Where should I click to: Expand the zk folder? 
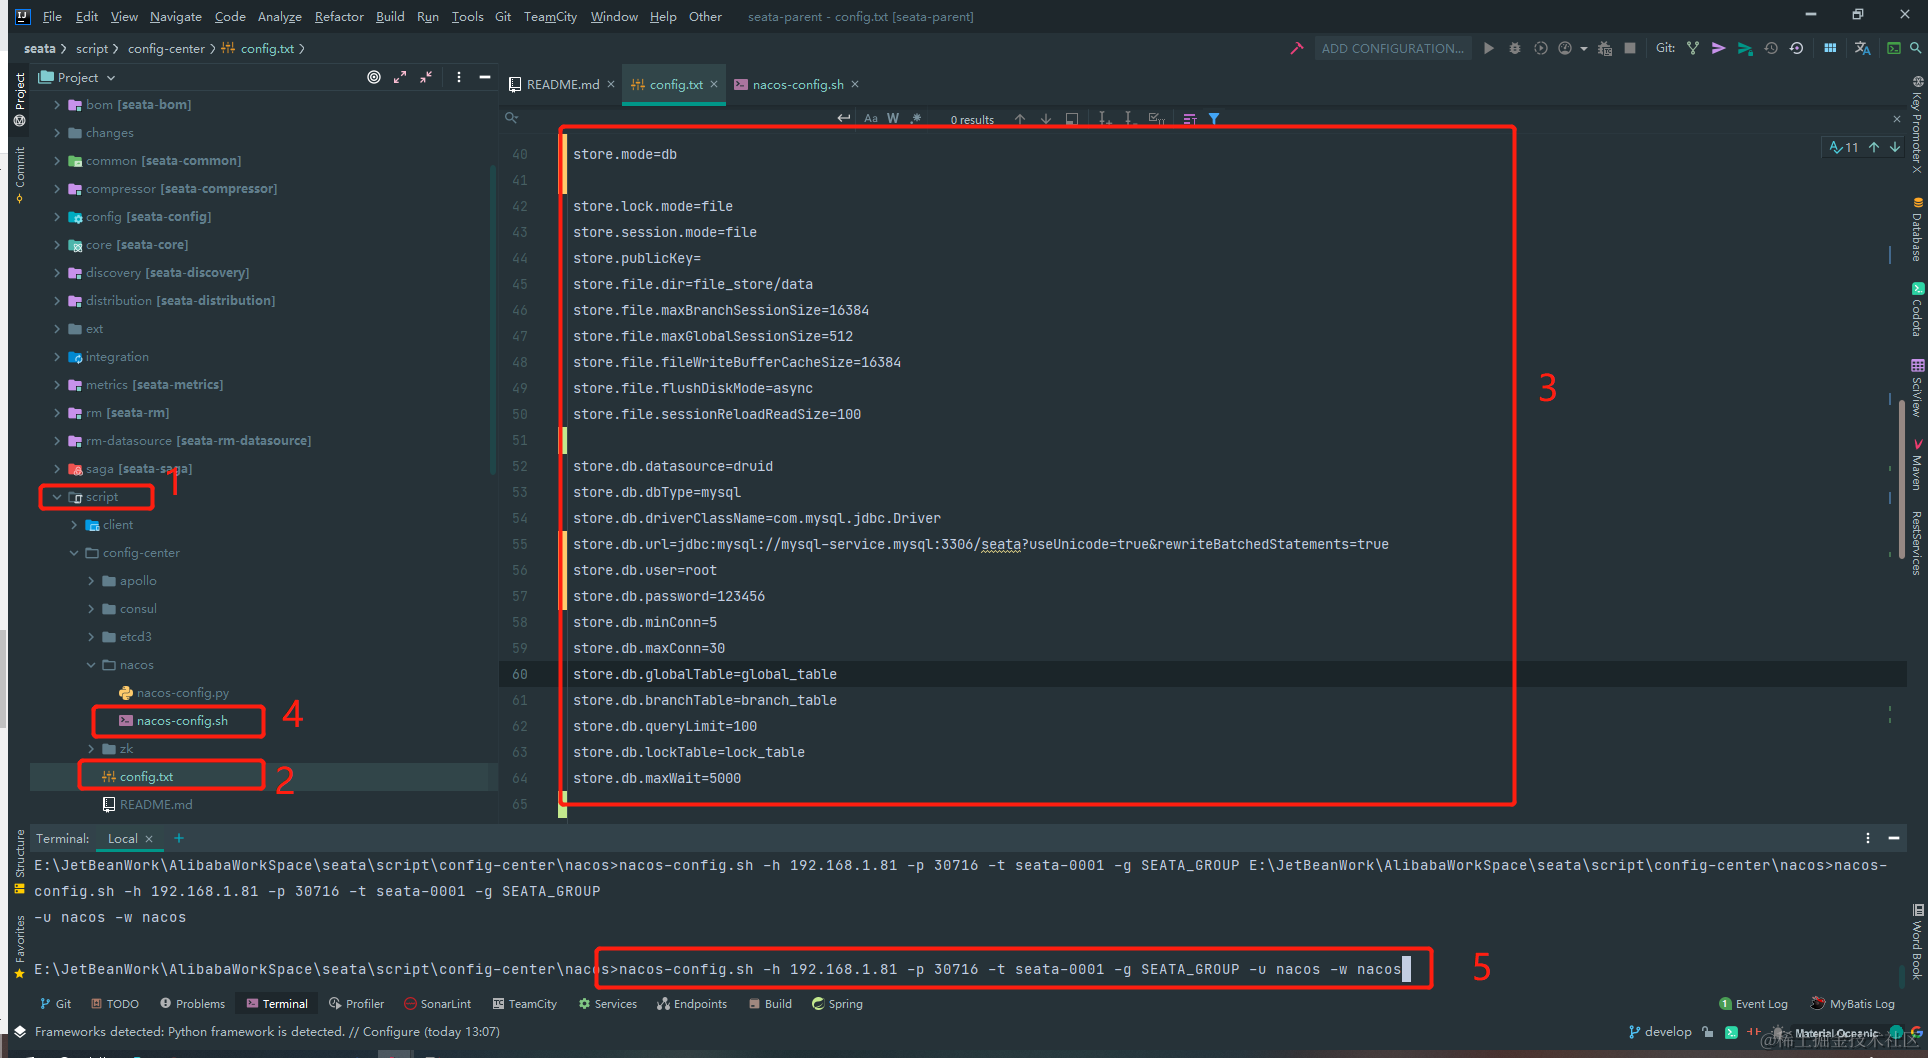pos(91,748)
